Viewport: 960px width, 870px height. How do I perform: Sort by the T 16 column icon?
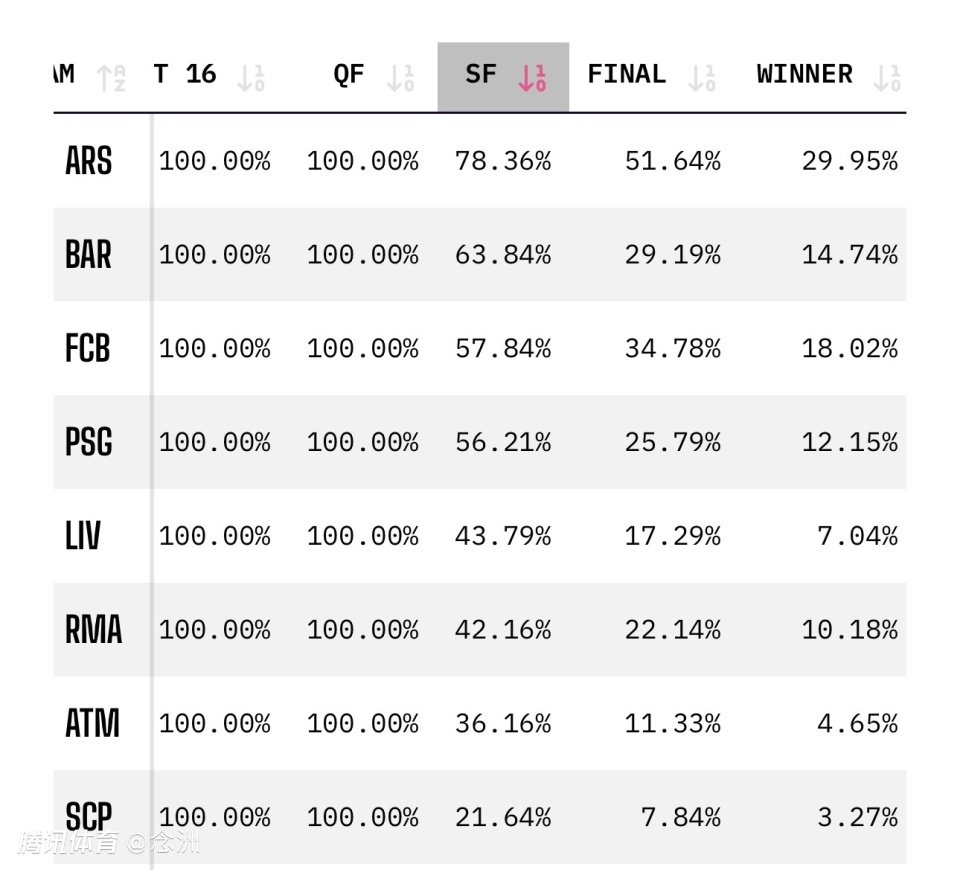(250, 77)
